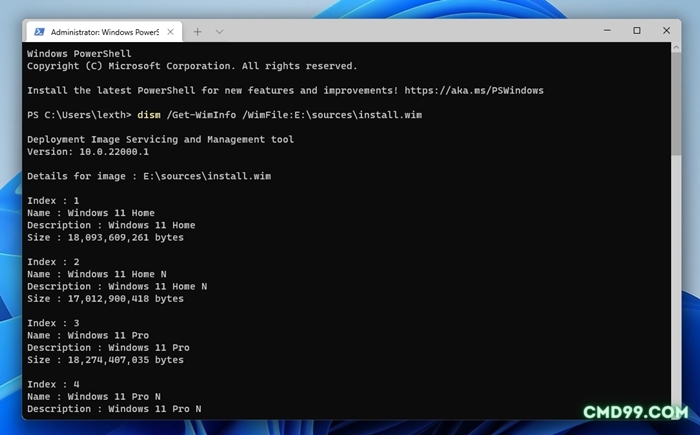The height and width of the screenshot is (435, 700).
Task: Close the Windows PowerShell tab
Action: pyautogui.click(x=170, y=32)
